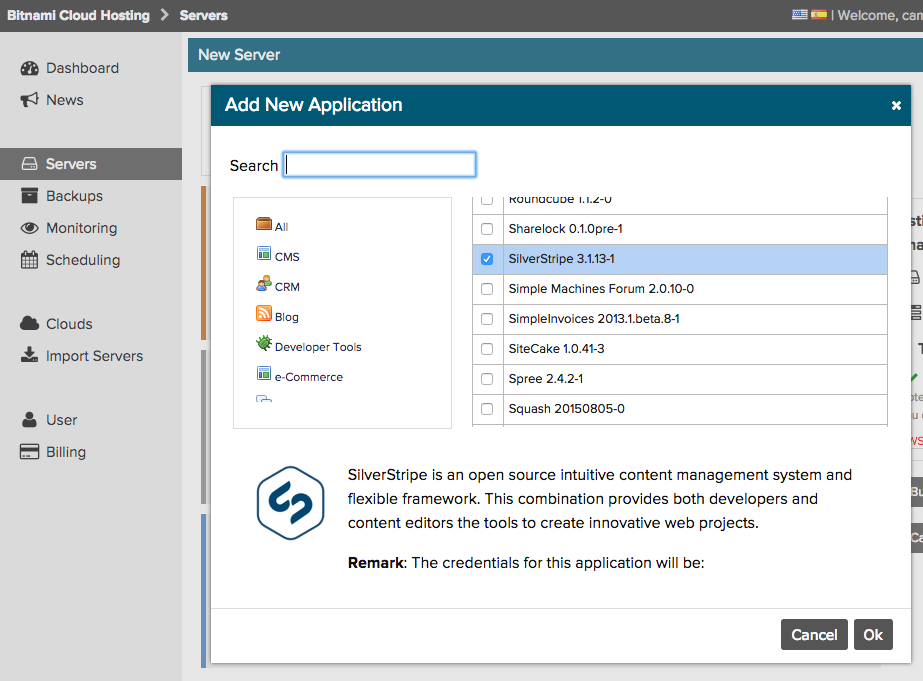Confirm selection with Ok button

pos(873,635)
